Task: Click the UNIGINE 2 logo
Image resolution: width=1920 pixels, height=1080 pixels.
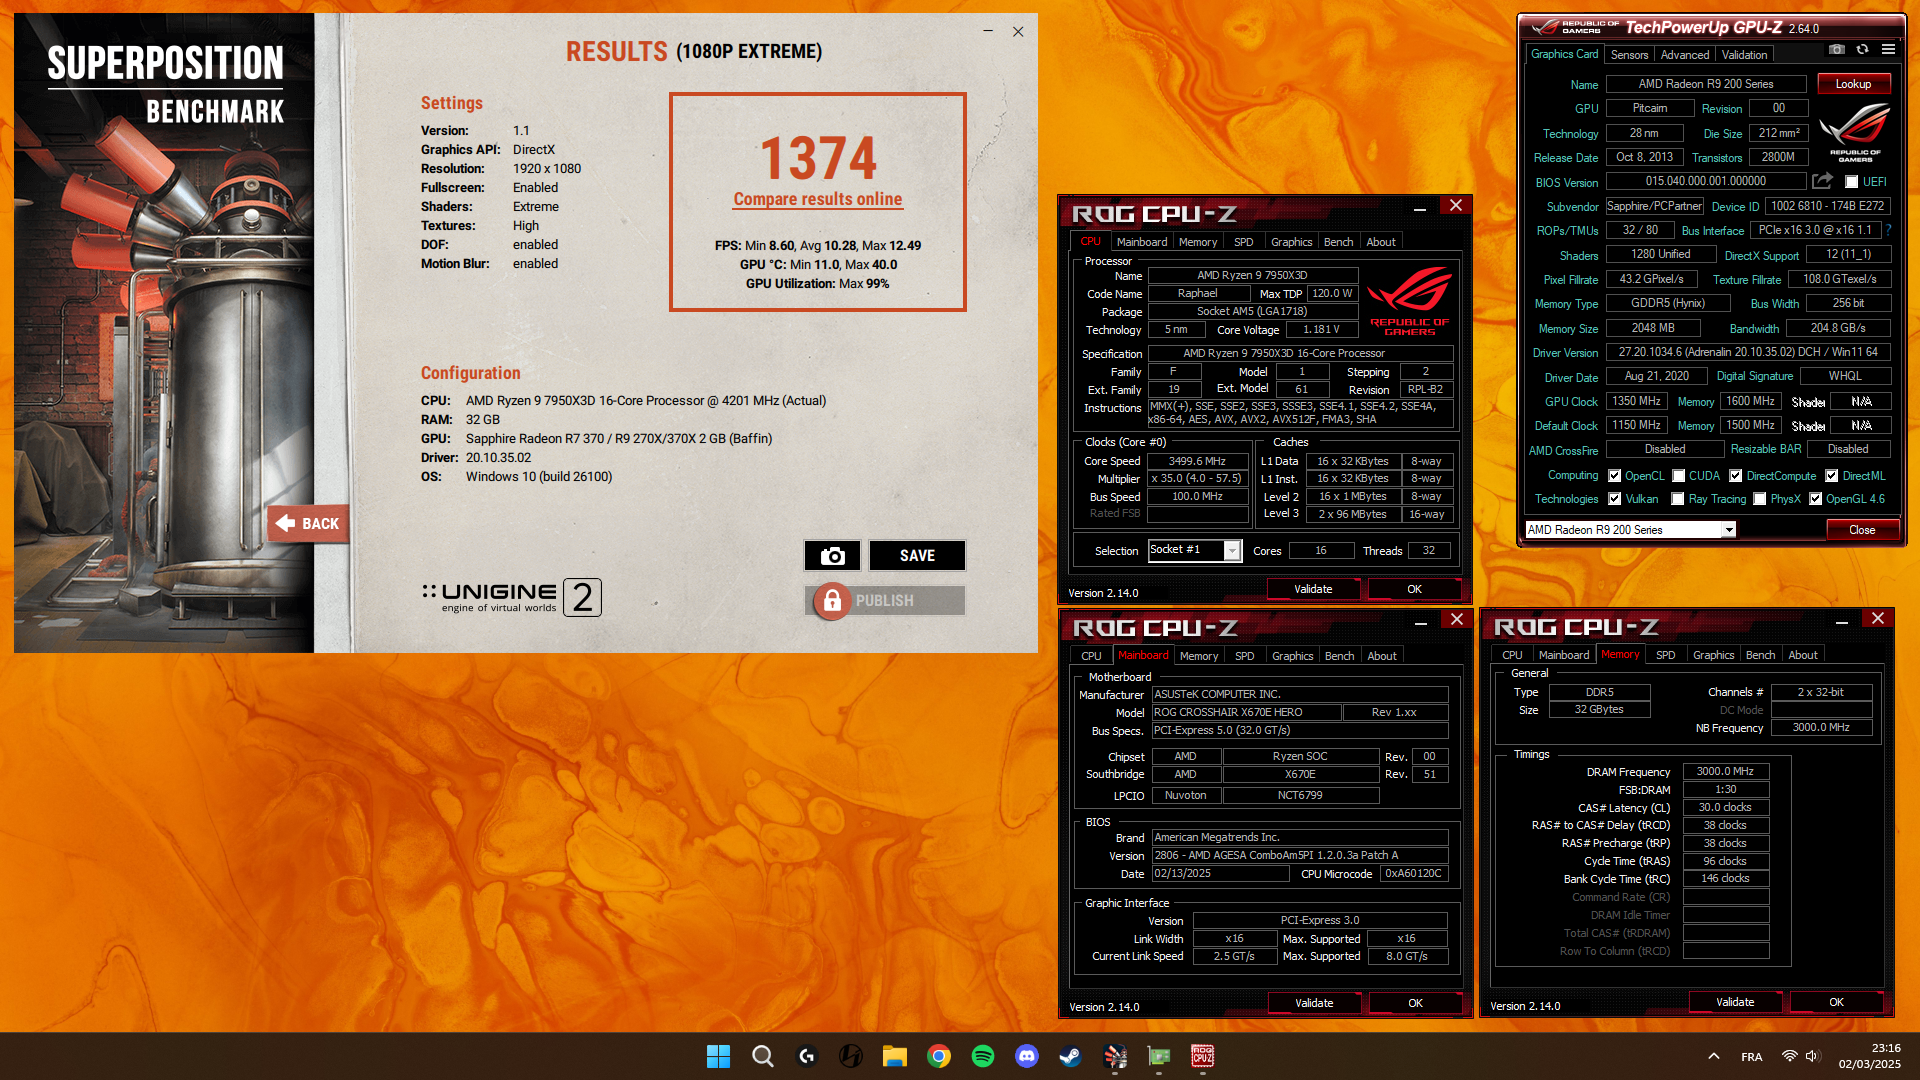Action: (x=511, y=597)
